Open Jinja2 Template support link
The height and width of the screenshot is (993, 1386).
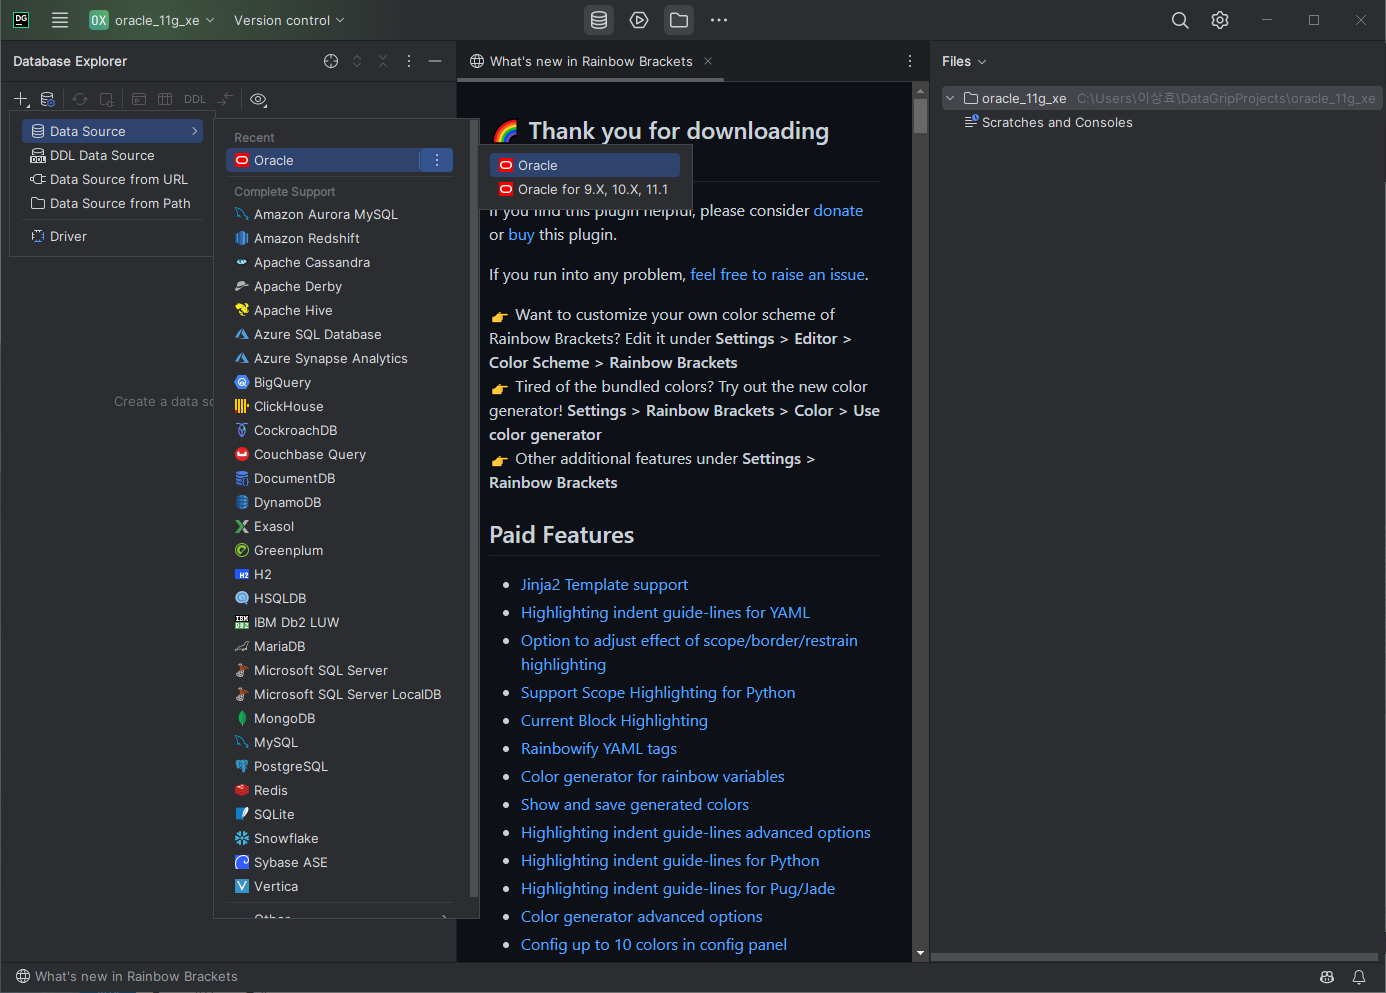[604, 584]
